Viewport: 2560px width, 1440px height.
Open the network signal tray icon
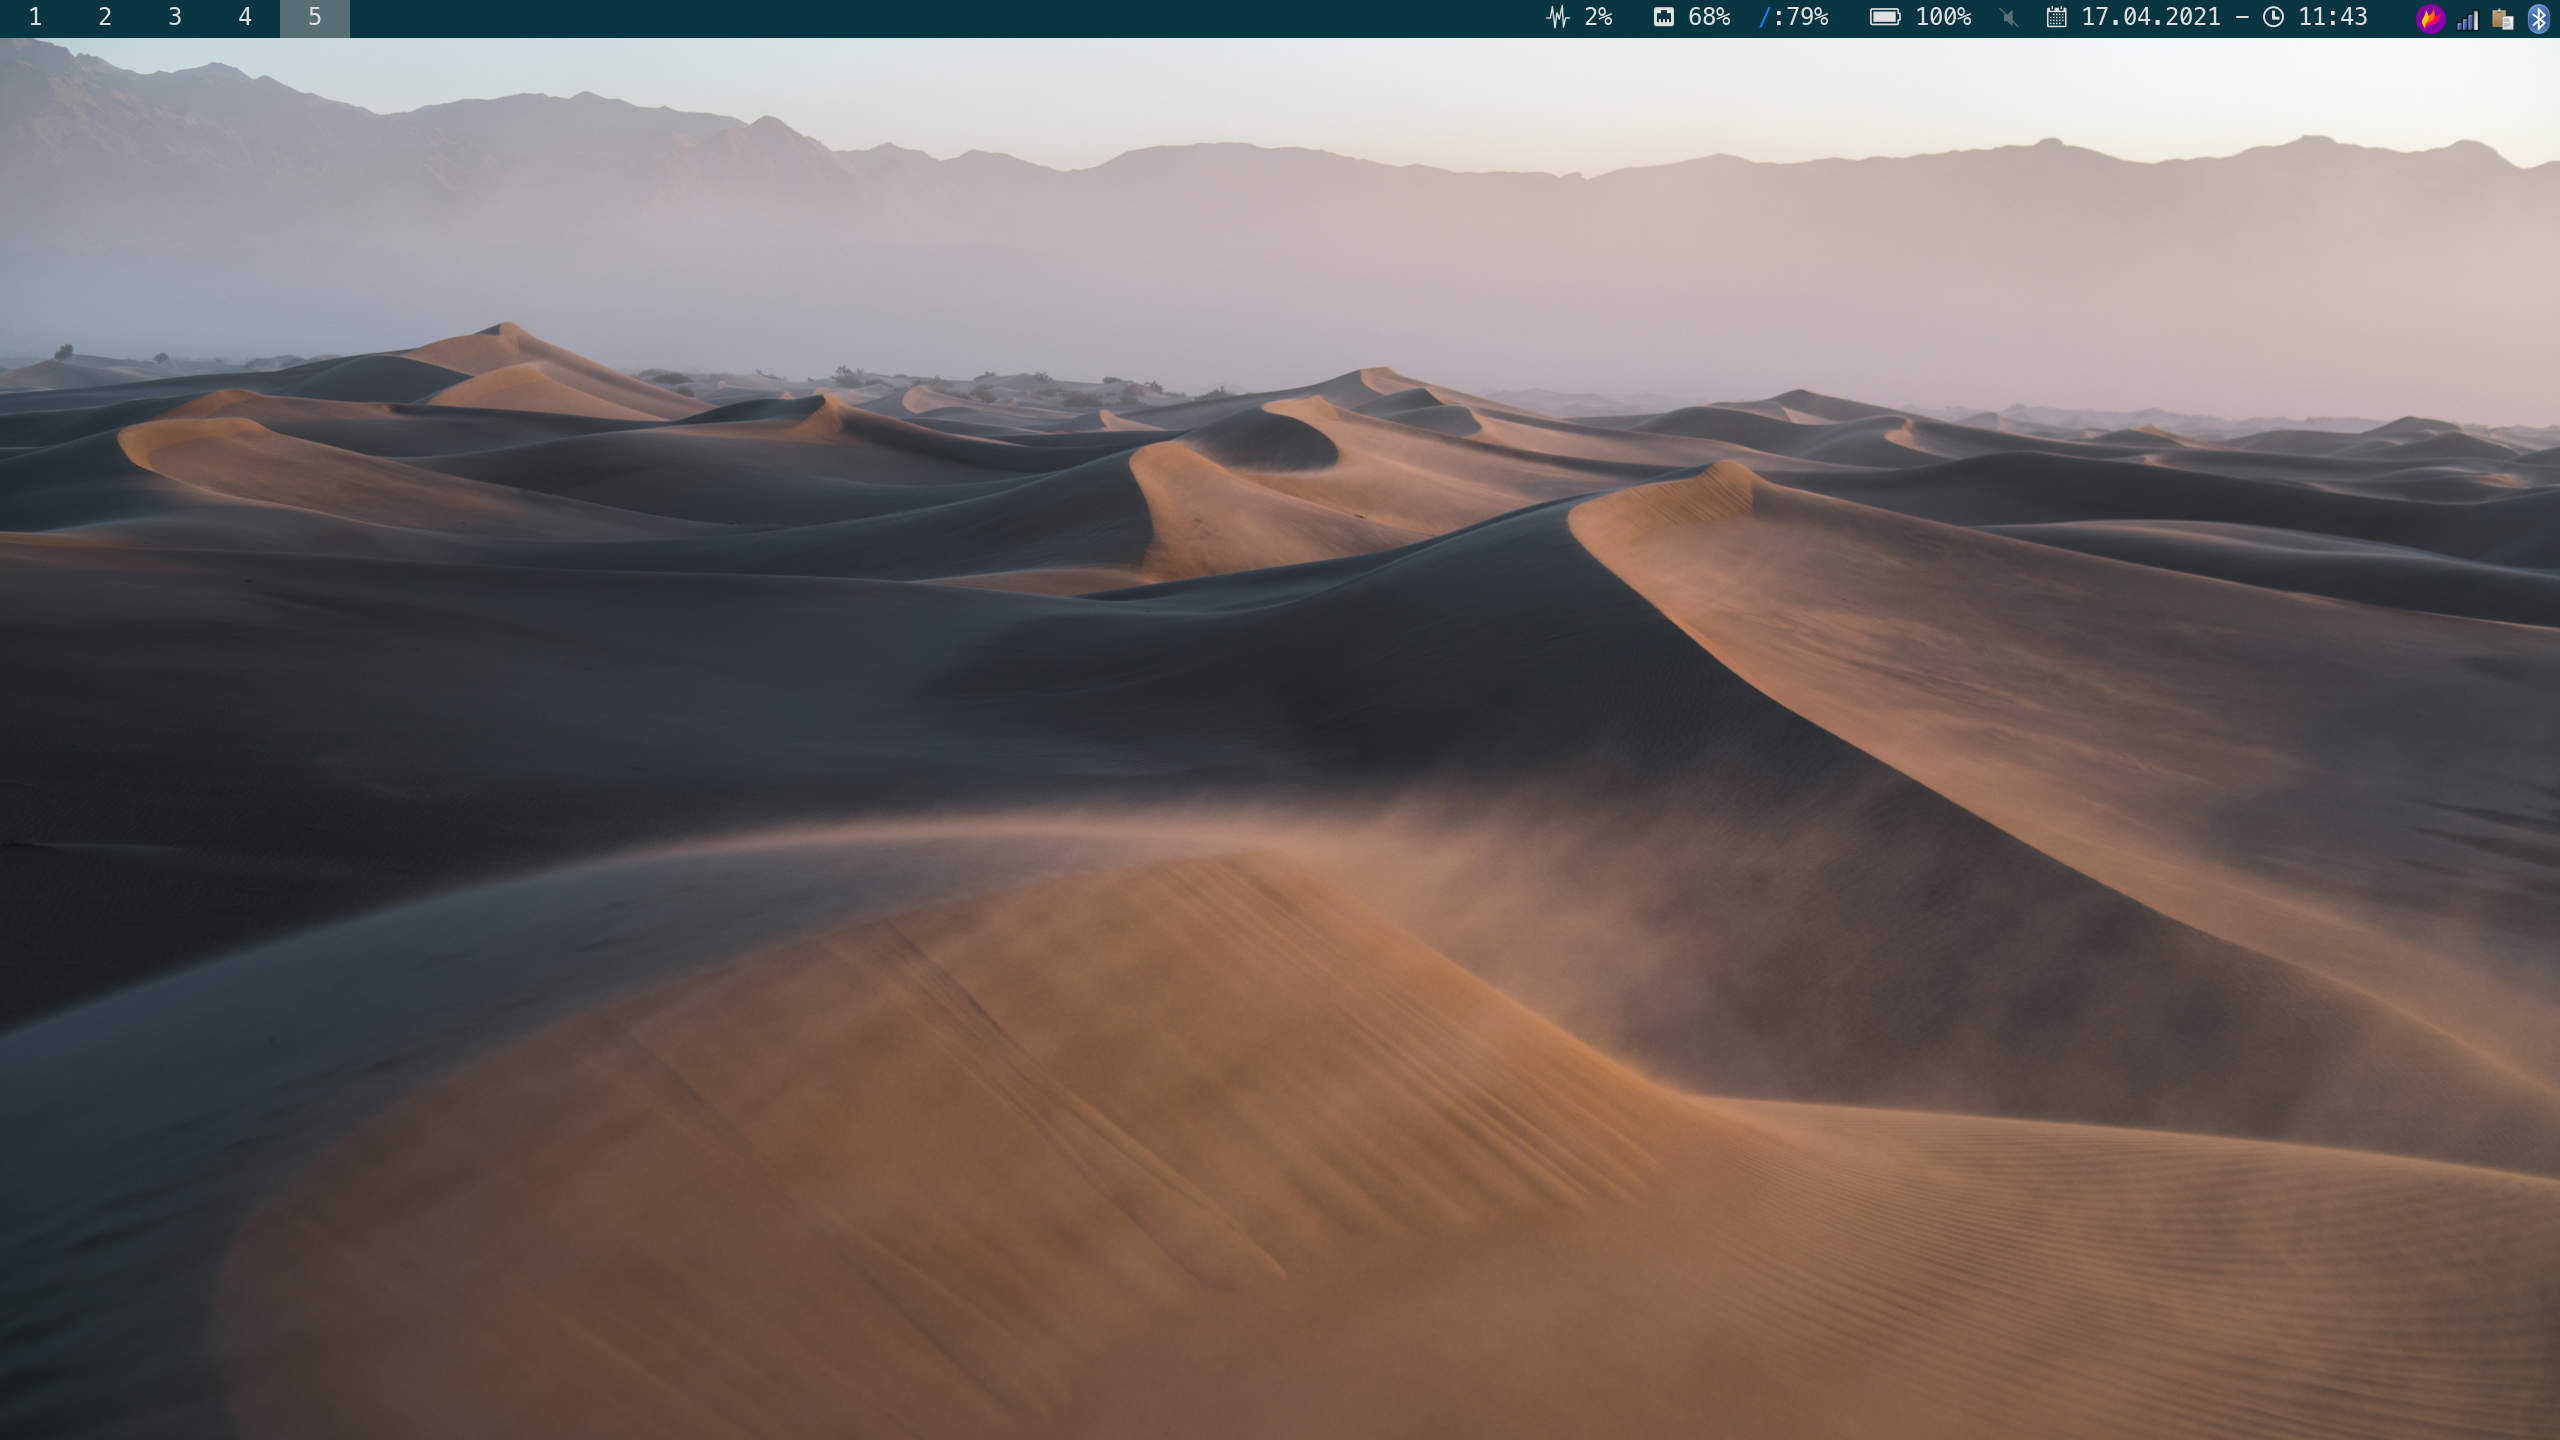(2467, 20)
